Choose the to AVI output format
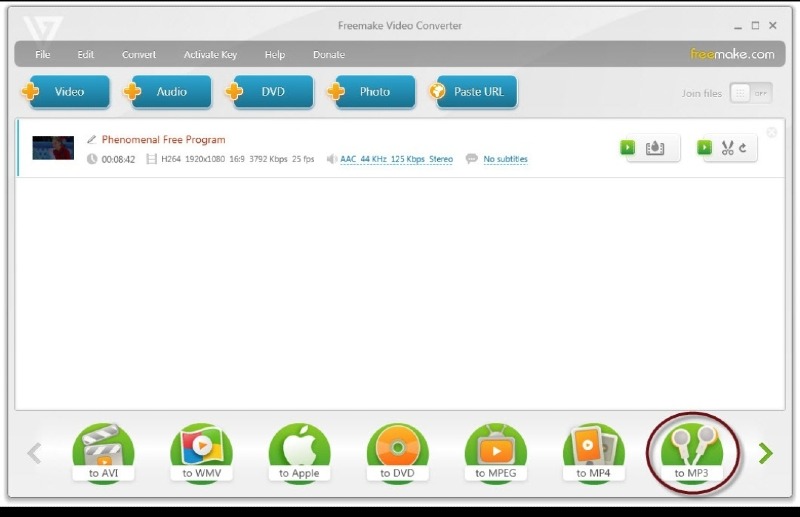Viewport: 800px width, 517px height. click(x=104, y=453)
